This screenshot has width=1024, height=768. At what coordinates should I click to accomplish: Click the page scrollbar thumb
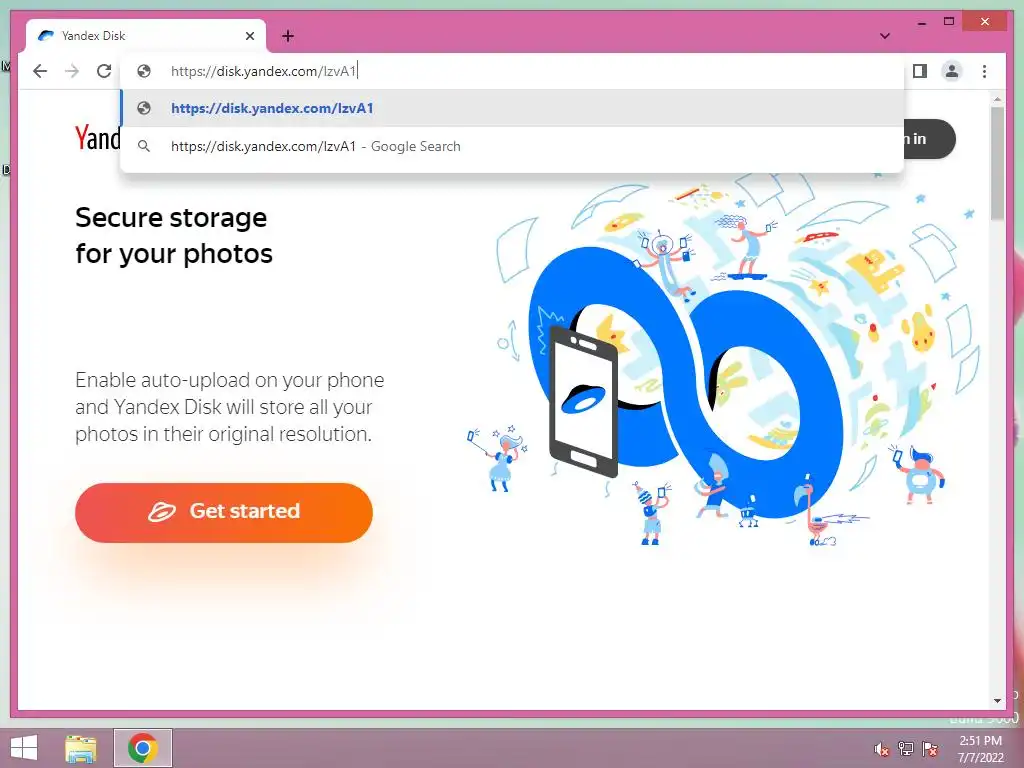point(997,163)
